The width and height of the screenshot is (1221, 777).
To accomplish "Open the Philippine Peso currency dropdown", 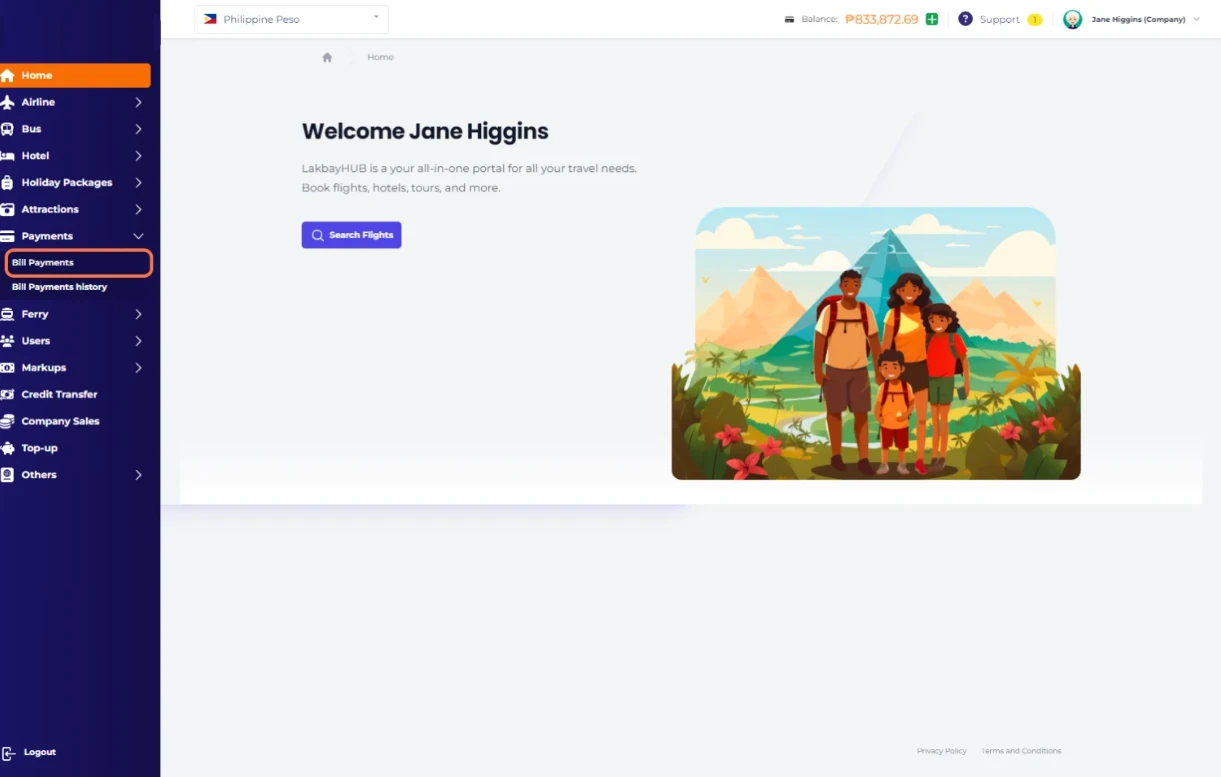I will tap(291, 19).
